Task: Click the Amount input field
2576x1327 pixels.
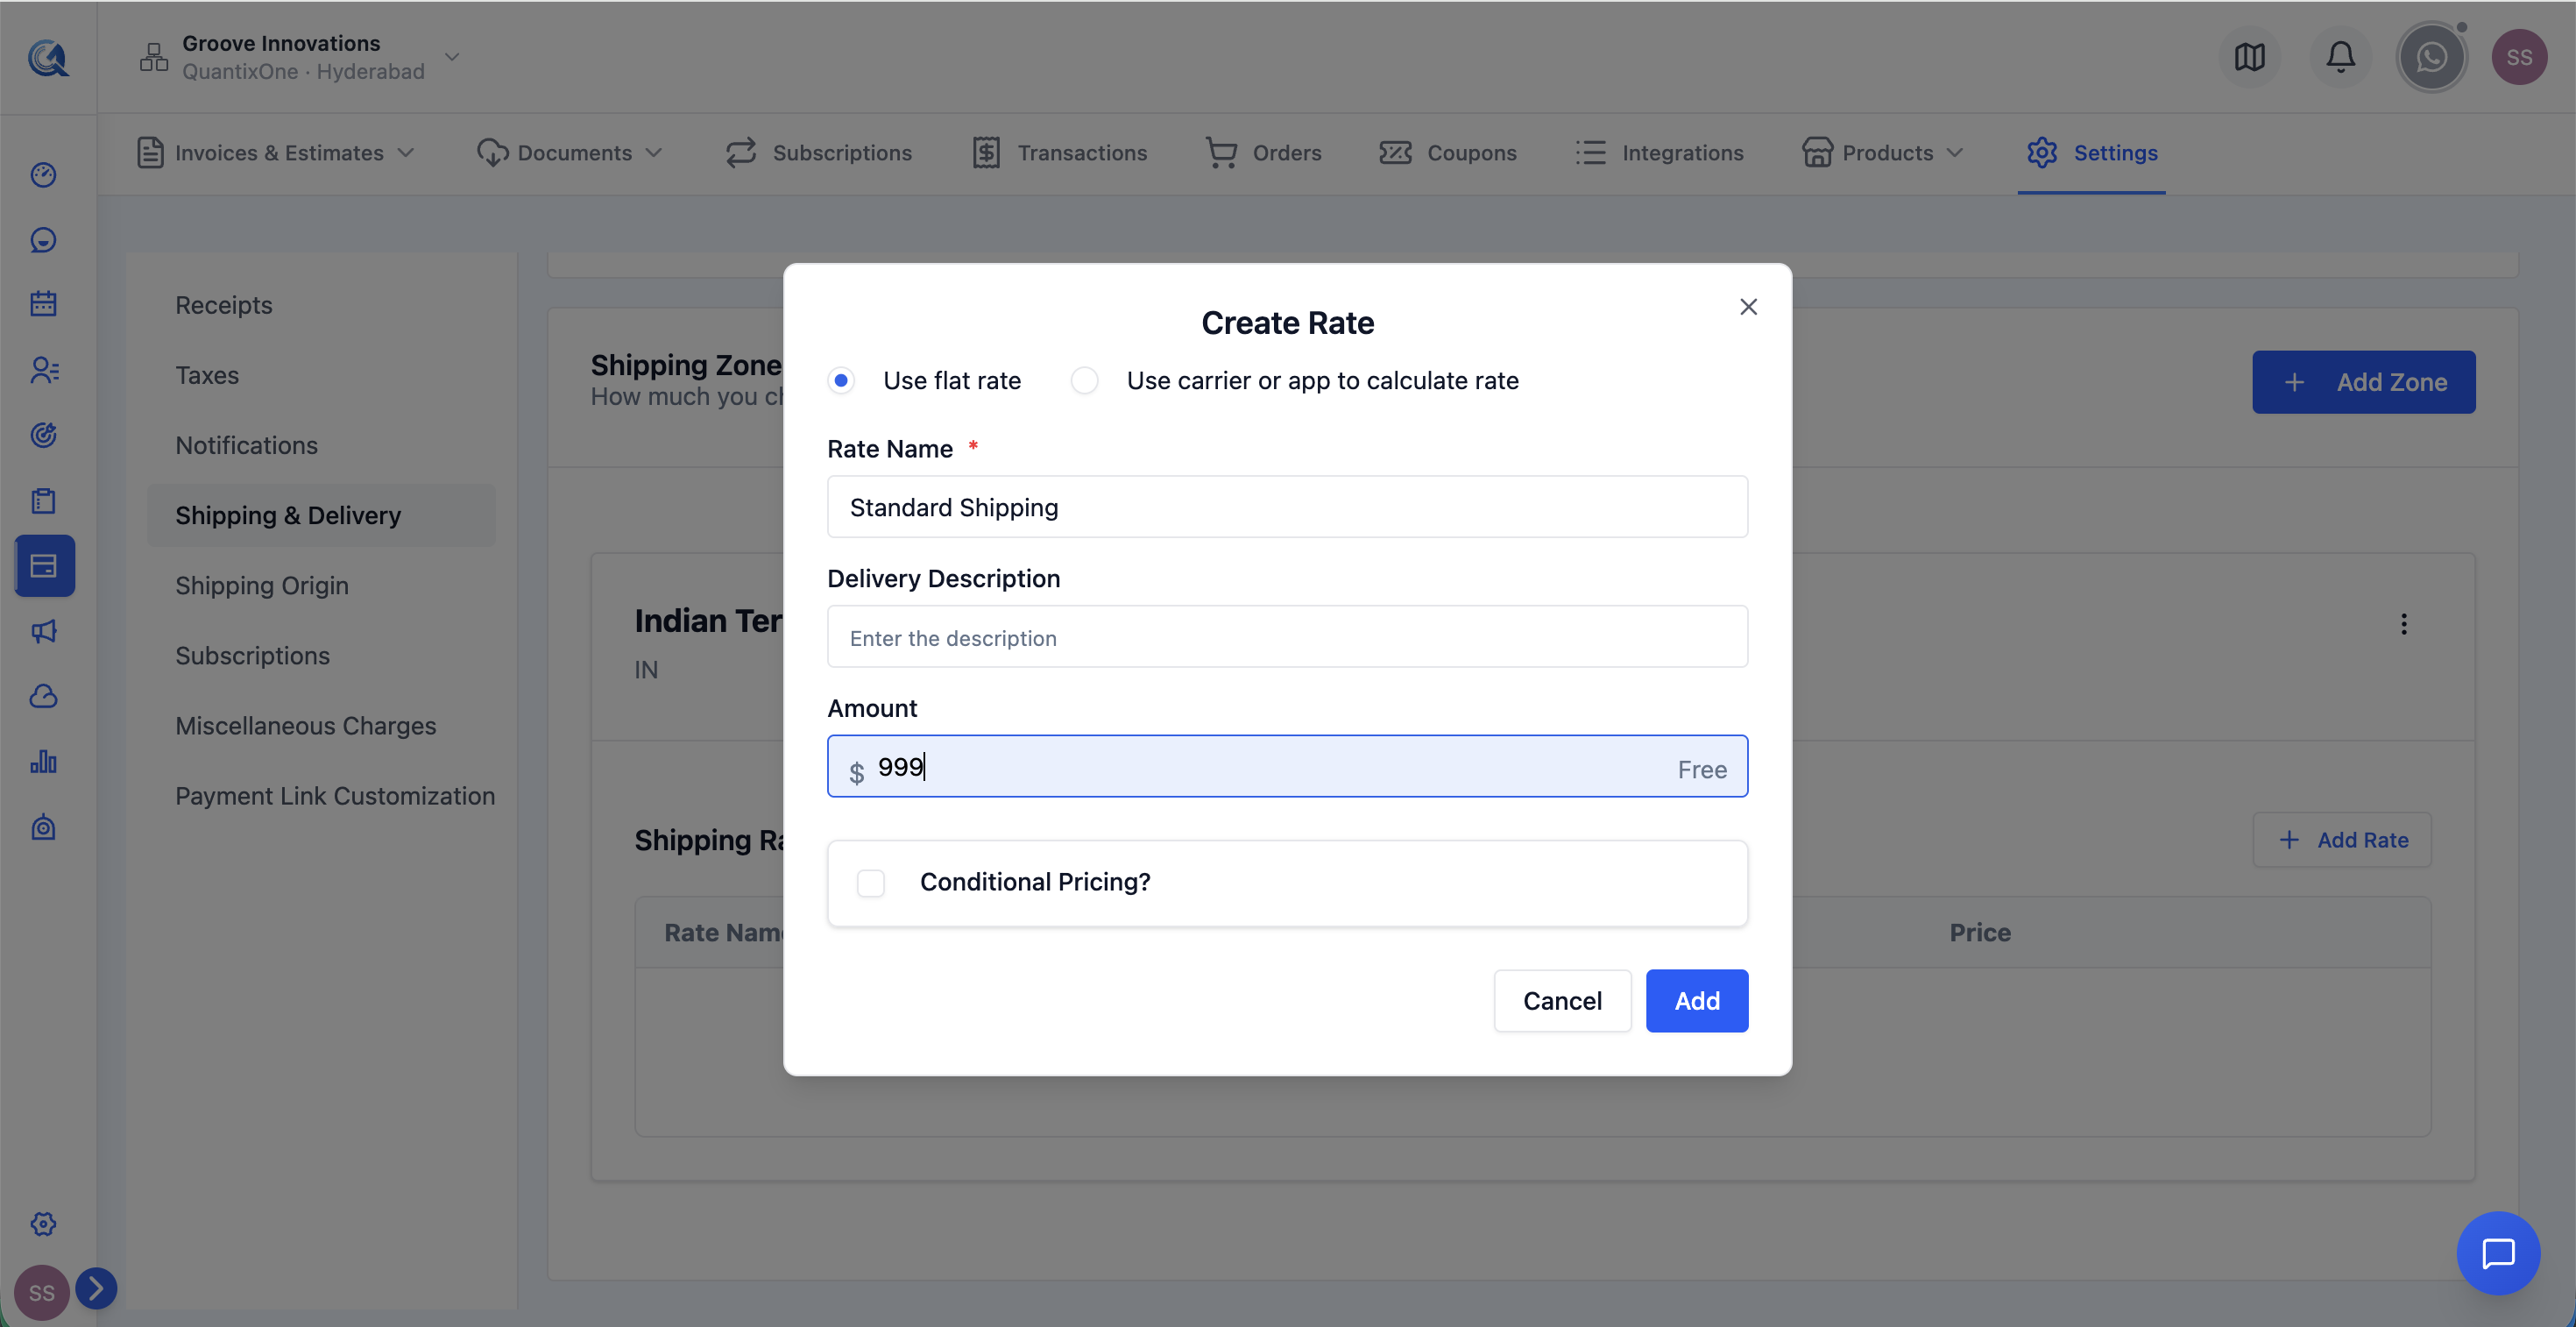Action: coord(1287,767)
